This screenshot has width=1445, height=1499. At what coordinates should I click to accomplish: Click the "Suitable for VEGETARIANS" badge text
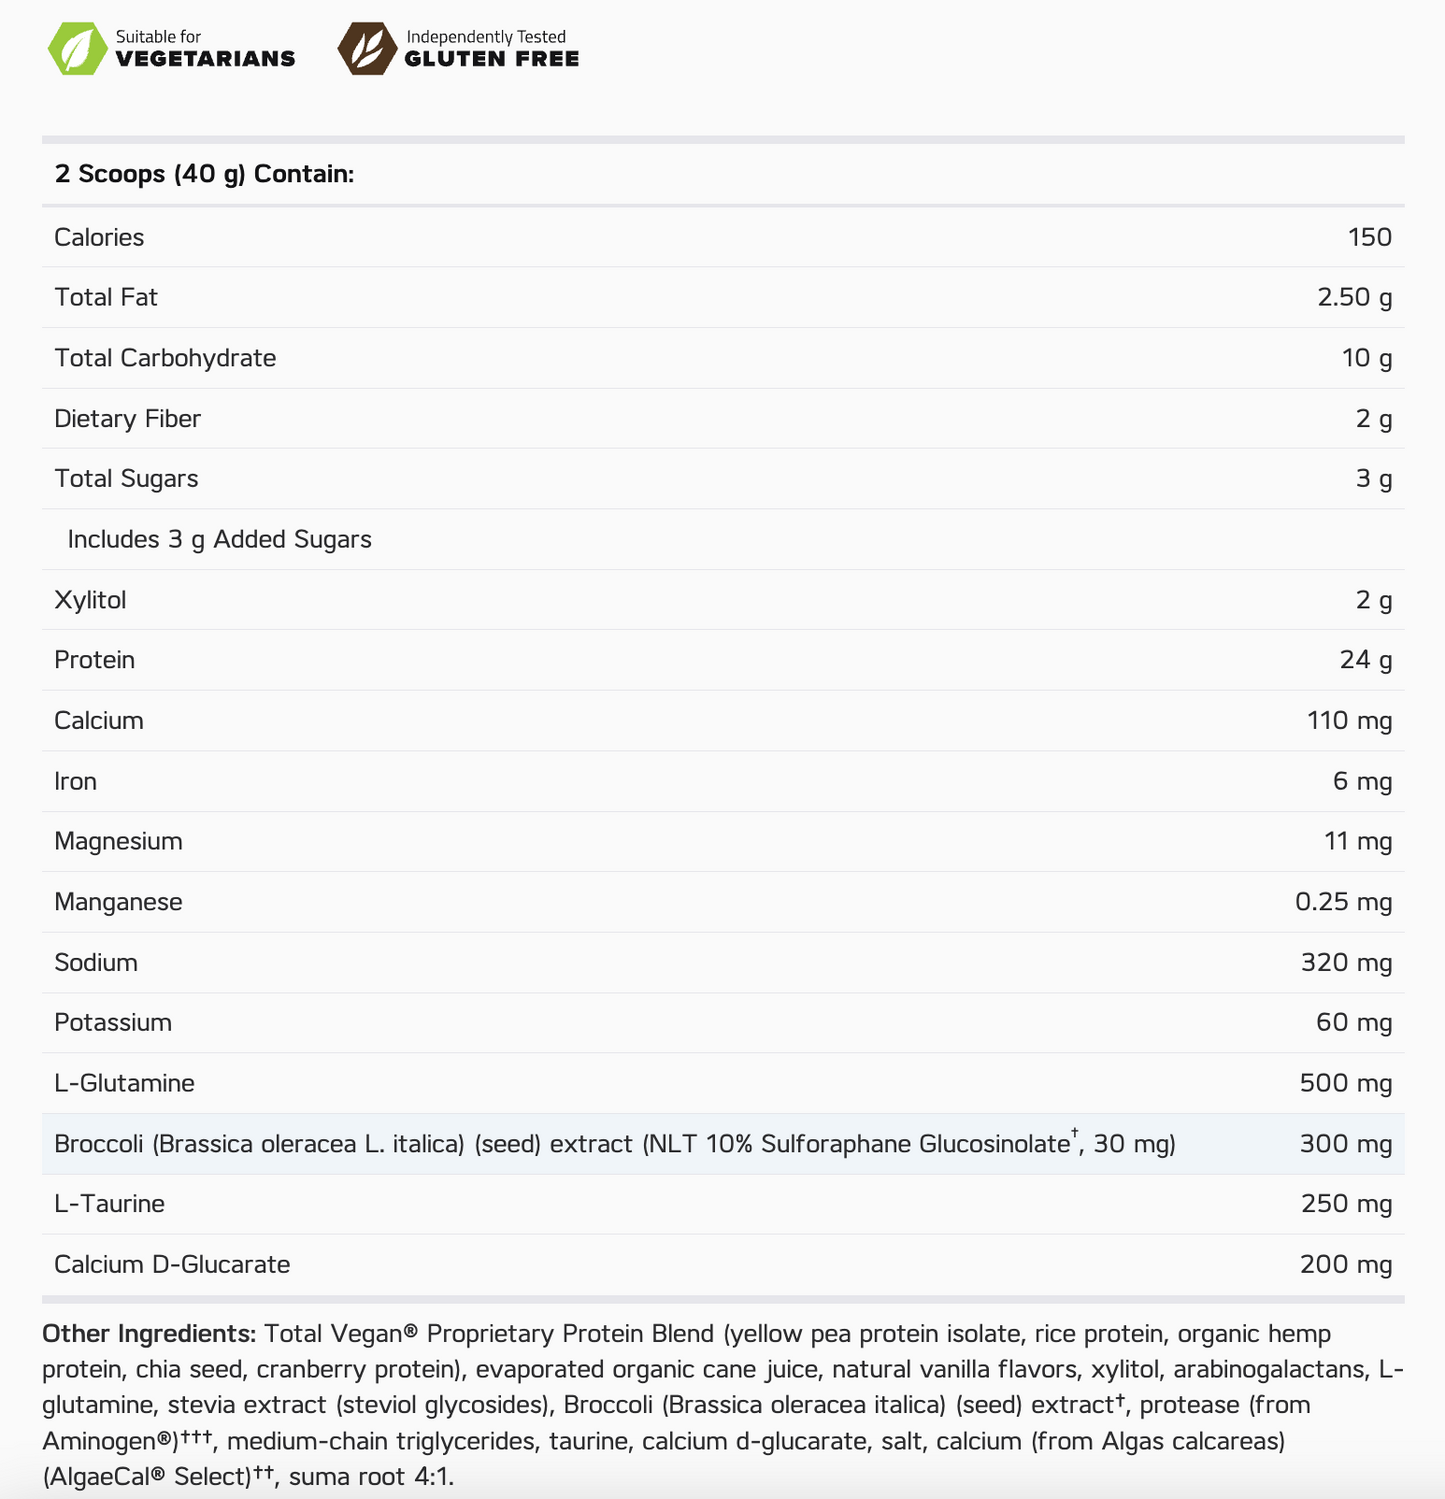click(x=205, y=49)
